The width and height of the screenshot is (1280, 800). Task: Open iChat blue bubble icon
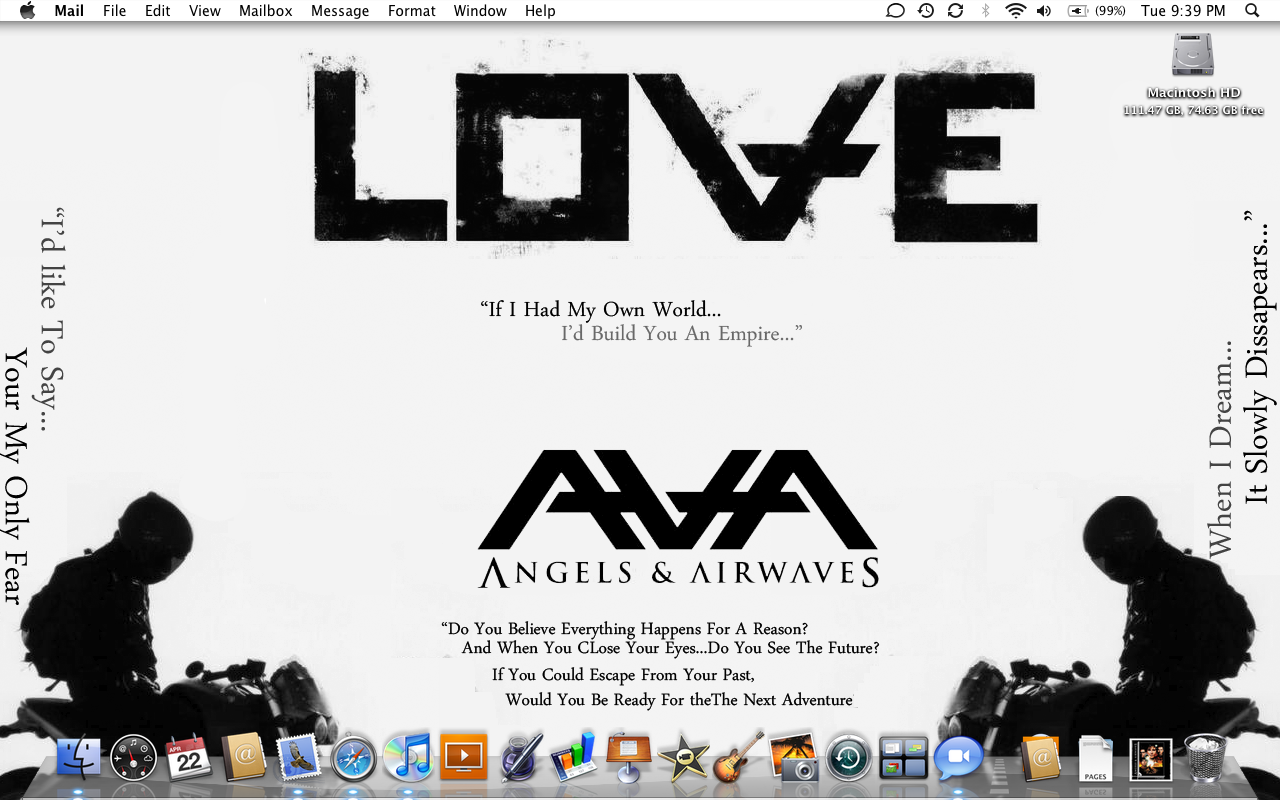(958, 758)
